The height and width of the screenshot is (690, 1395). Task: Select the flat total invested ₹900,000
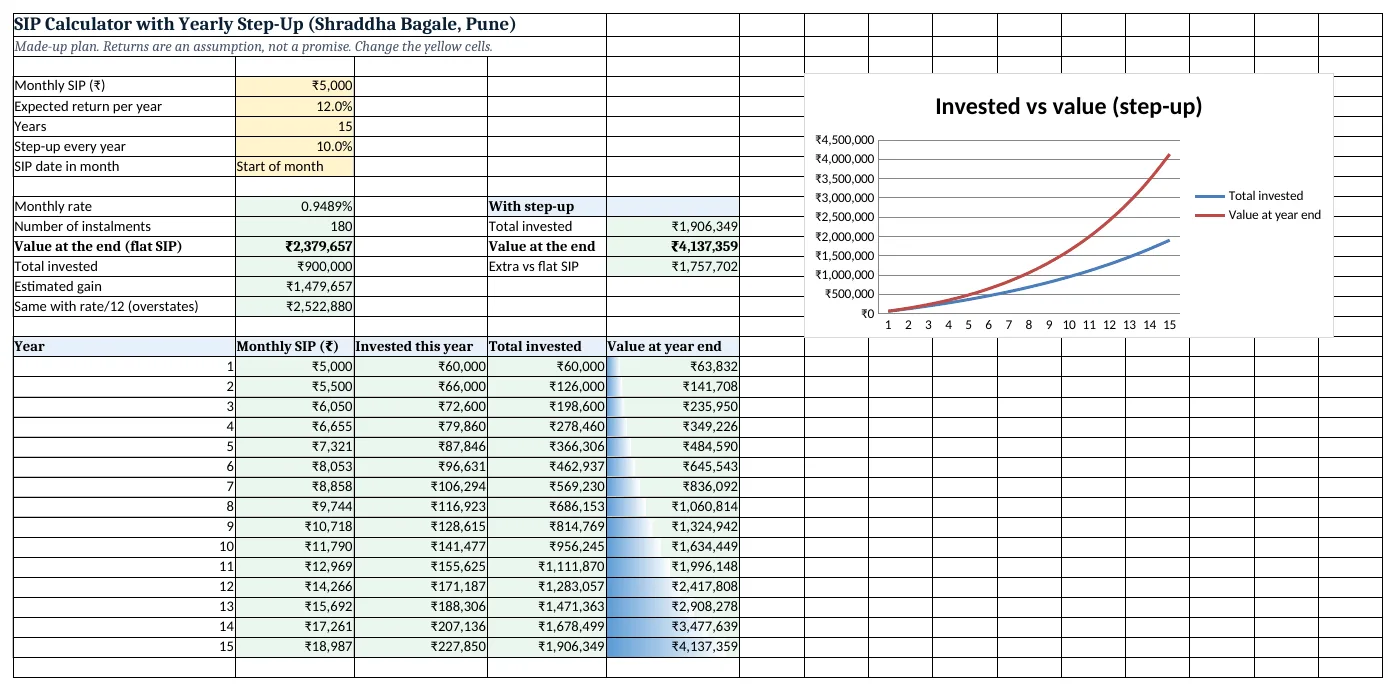294,267
